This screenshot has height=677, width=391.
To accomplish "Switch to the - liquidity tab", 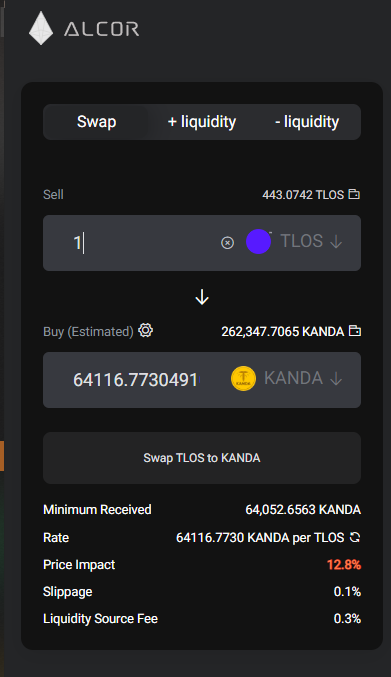I will [307, 122].
